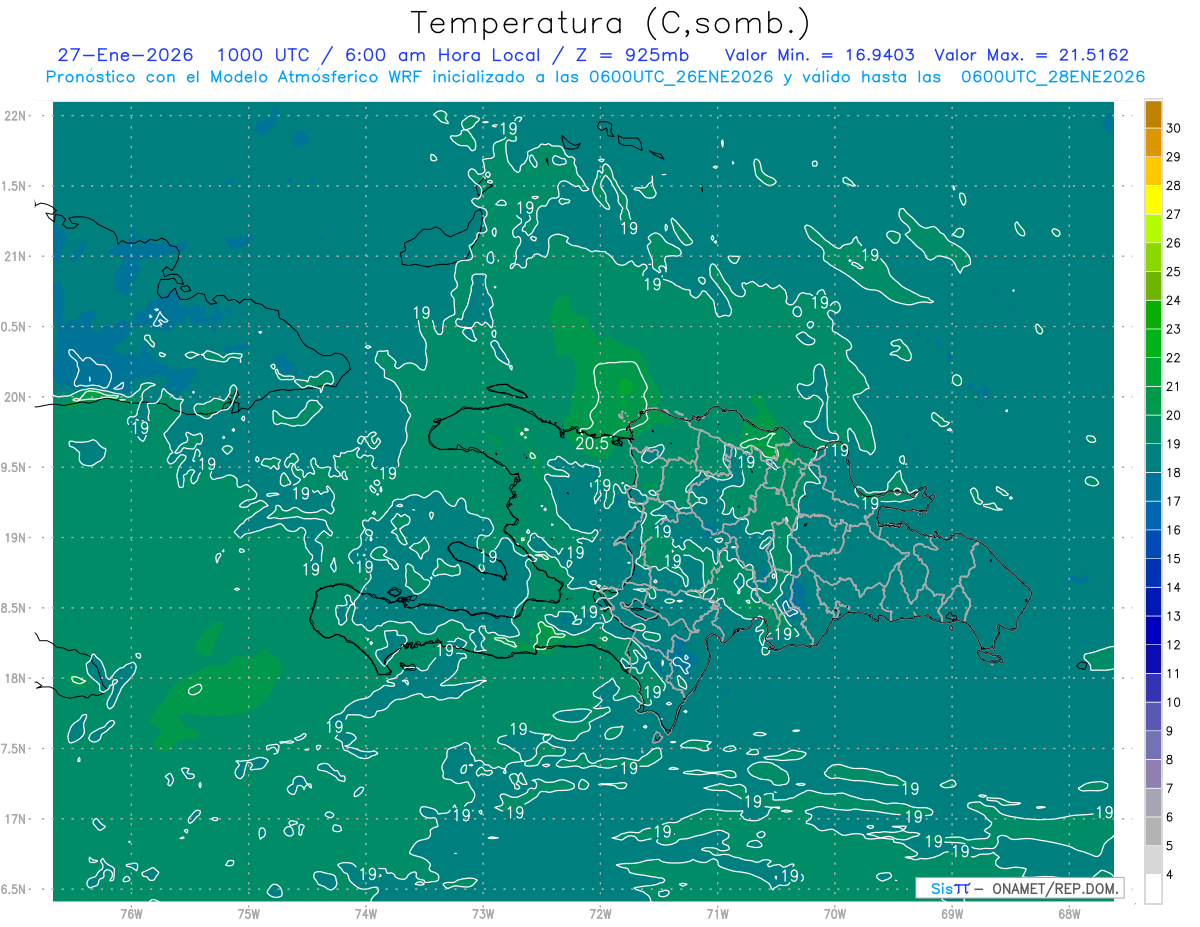Click the "69W" longitude axis label
This screenshot has height=927, width=1200.
pos(952,913)
